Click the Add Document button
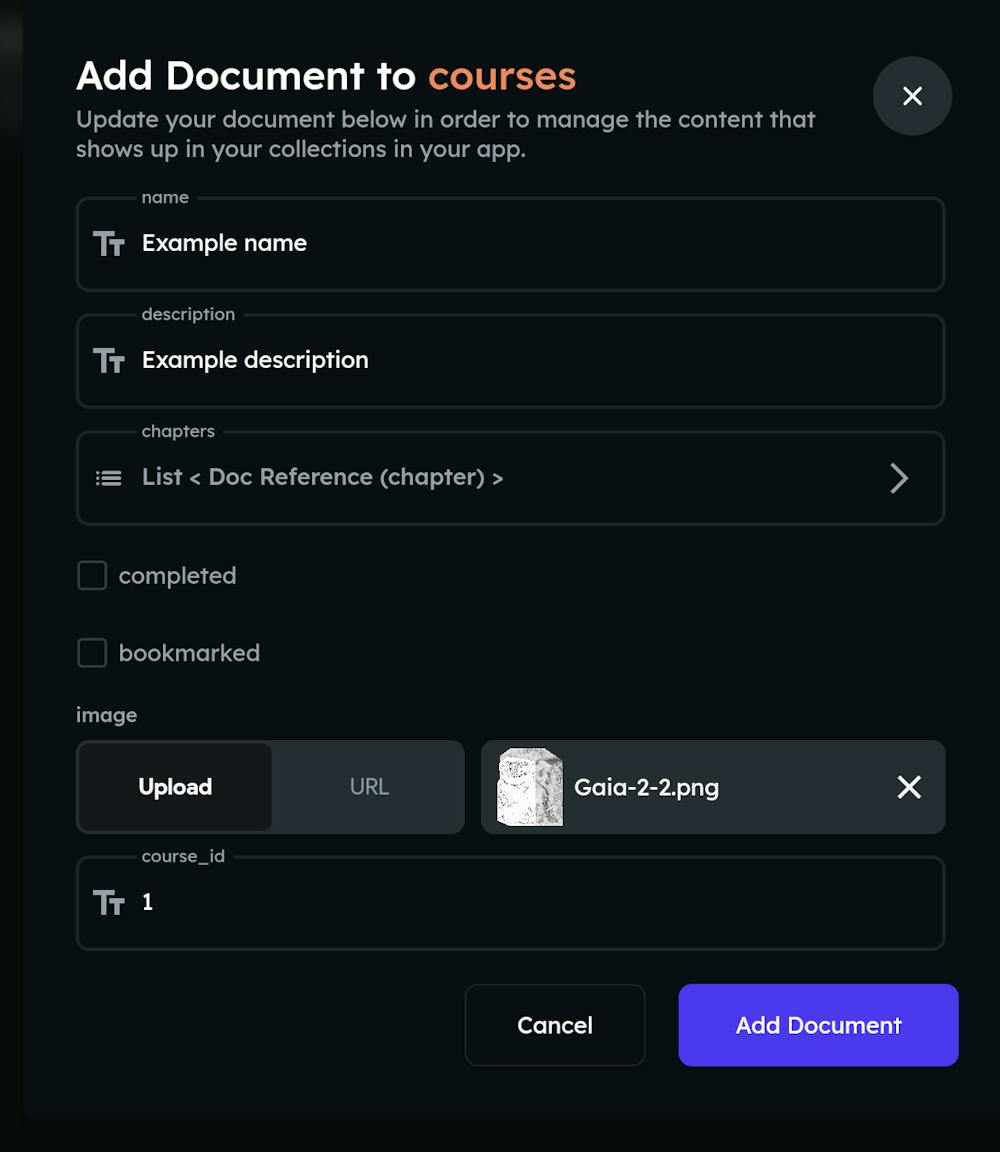 click(x=818, y=1025)
